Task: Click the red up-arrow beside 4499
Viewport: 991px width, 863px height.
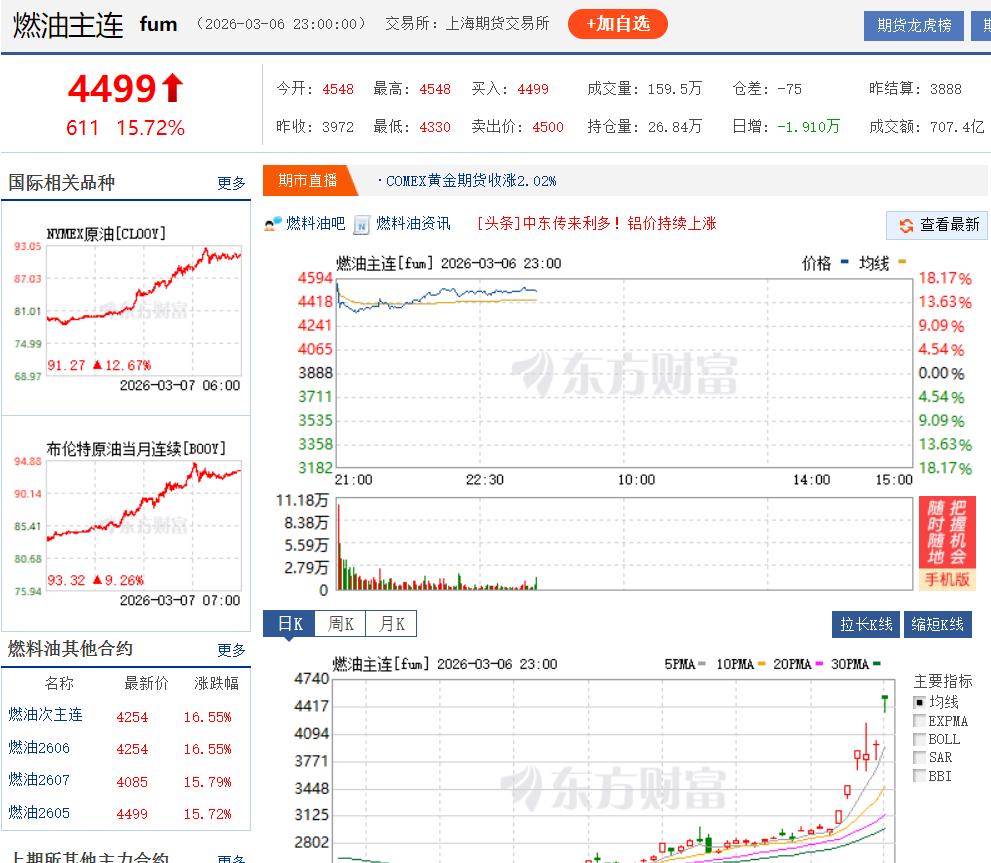Action: click(173, 88)
